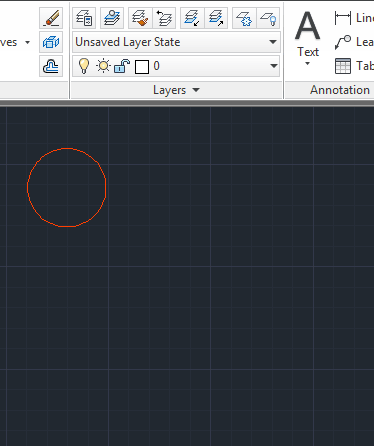Select the Offset tool icon
This screenshot has width=374, height=446.
[51, 66]
